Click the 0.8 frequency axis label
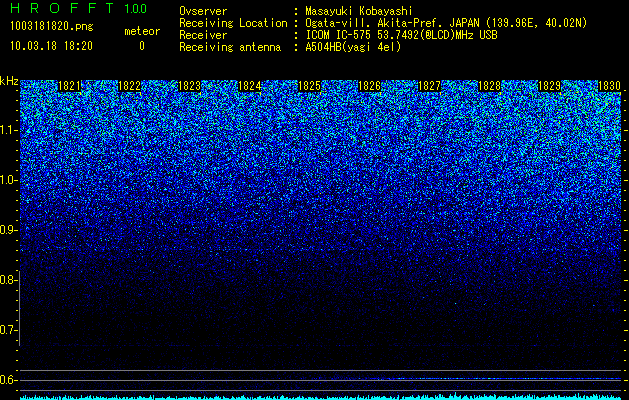Image resolution: width=629 pixels, height=400 pixels. click(x=9, y=280)
